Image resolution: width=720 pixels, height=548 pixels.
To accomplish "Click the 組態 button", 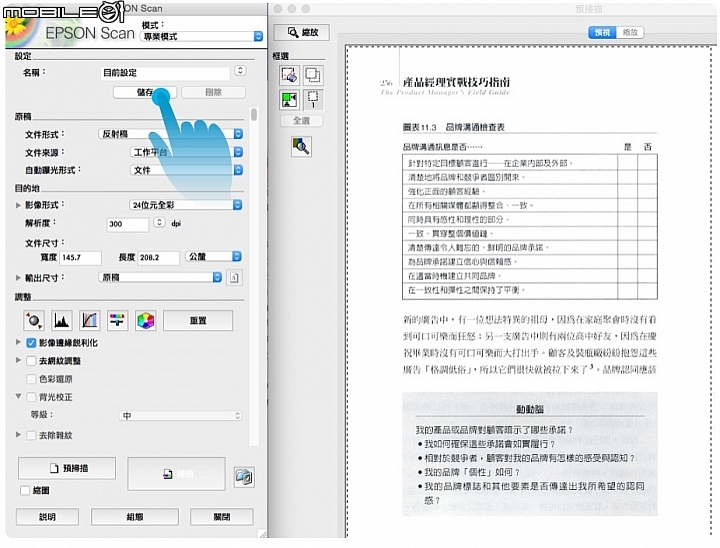I will point(135,517).
